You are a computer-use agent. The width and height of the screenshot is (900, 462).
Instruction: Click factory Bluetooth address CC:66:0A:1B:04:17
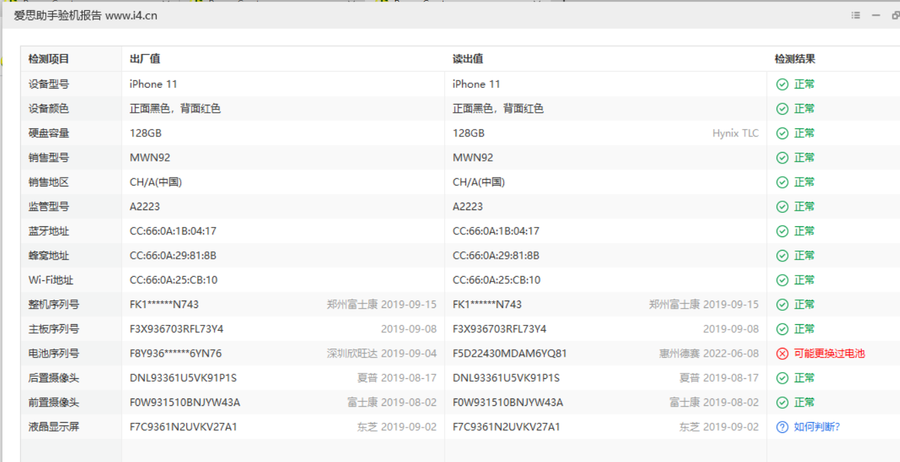tap(173, 231)
